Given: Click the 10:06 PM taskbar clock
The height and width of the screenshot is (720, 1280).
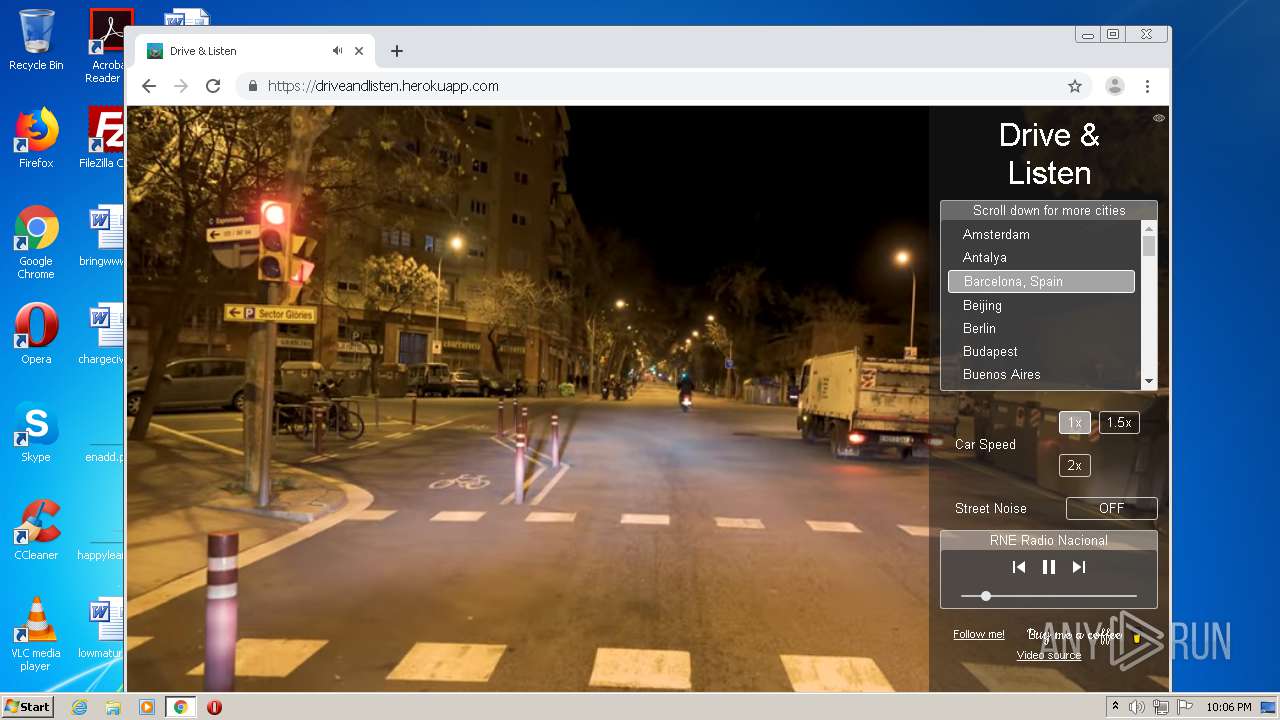Looking at the screenshot, I should [1228, 707].
